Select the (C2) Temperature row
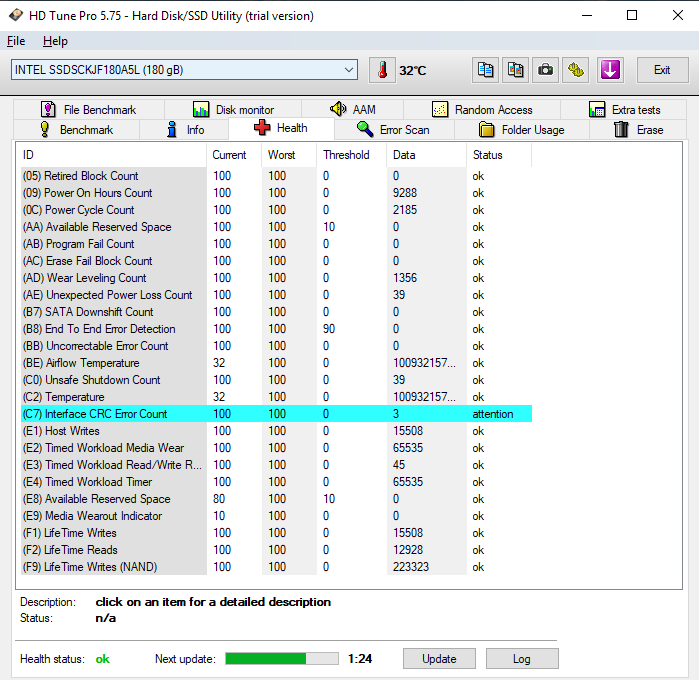This screenshot has height=680, width=699. coord(276,396)
